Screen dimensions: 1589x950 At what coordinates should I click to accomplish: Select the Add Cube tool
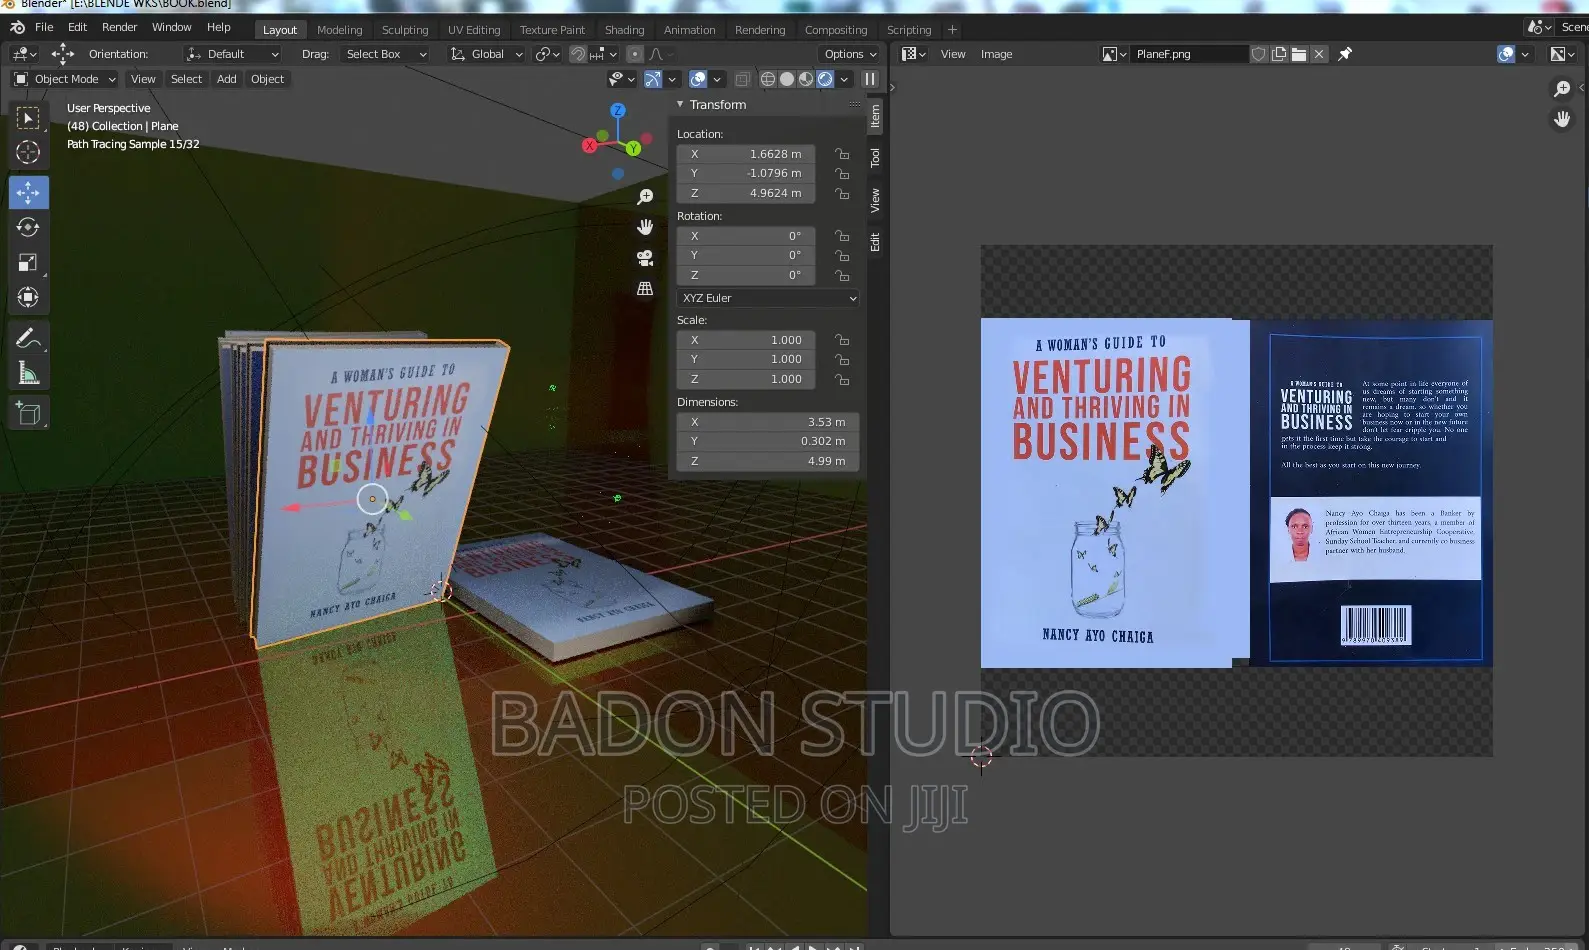click(28, 413)
